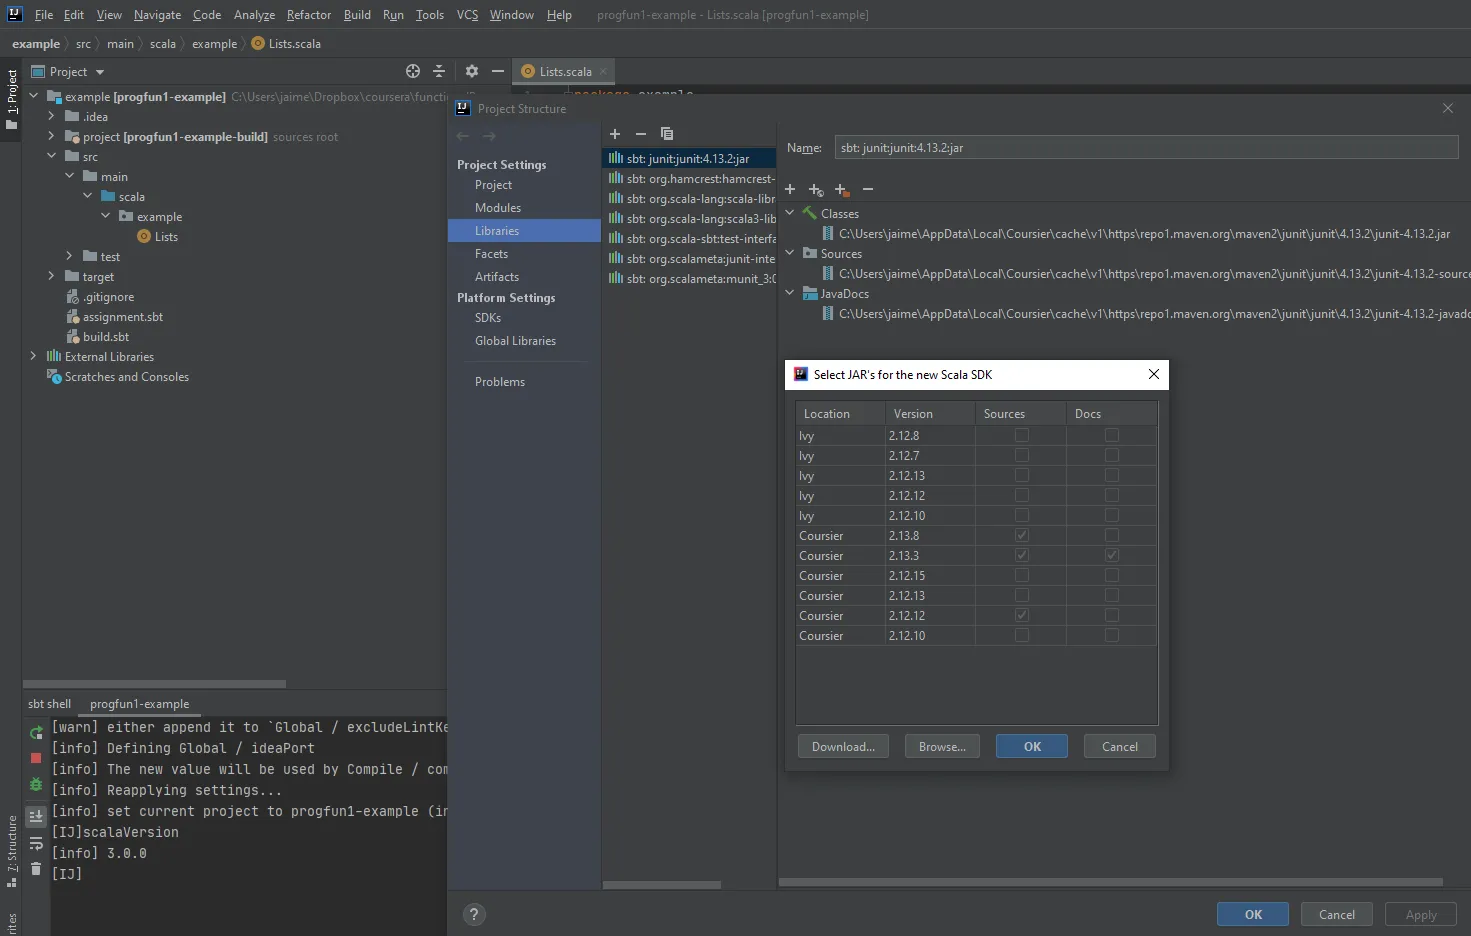Open Project panel settings gear

472,71
